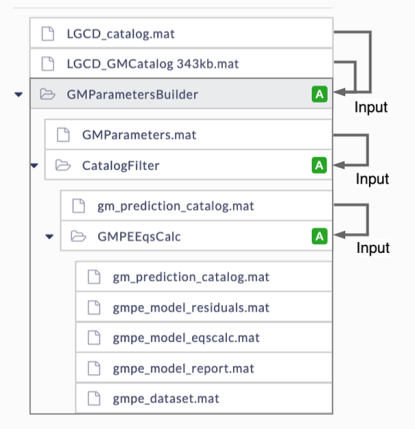
Task: Click the GMParametersBuilder folder icon
Action: pyautogui.click(x=47, y=94)
